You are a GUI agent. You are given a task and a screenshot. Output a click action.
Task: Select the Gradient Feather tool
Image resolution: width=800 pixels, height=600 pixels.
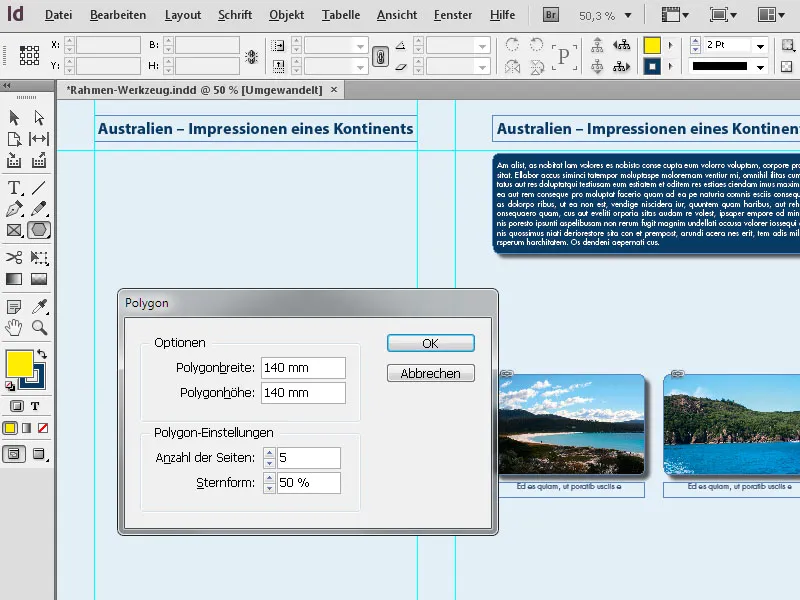39,279
